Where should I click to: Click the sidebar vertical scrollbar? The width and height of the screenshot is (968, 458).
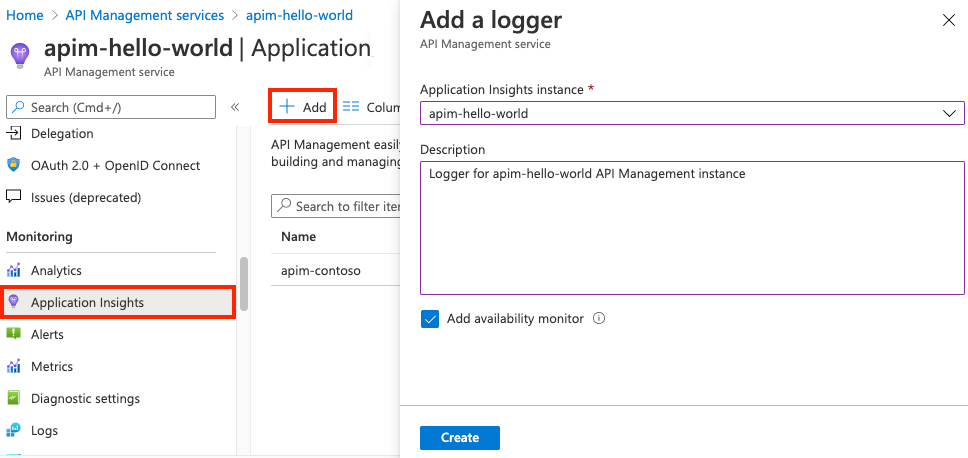coord(244,284)
